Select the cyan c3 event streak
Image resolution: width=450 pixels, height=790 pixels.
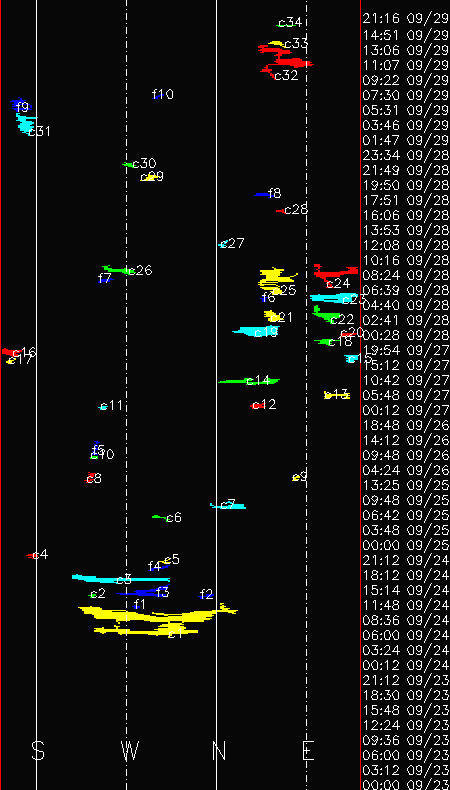click(x=121, y=579)
